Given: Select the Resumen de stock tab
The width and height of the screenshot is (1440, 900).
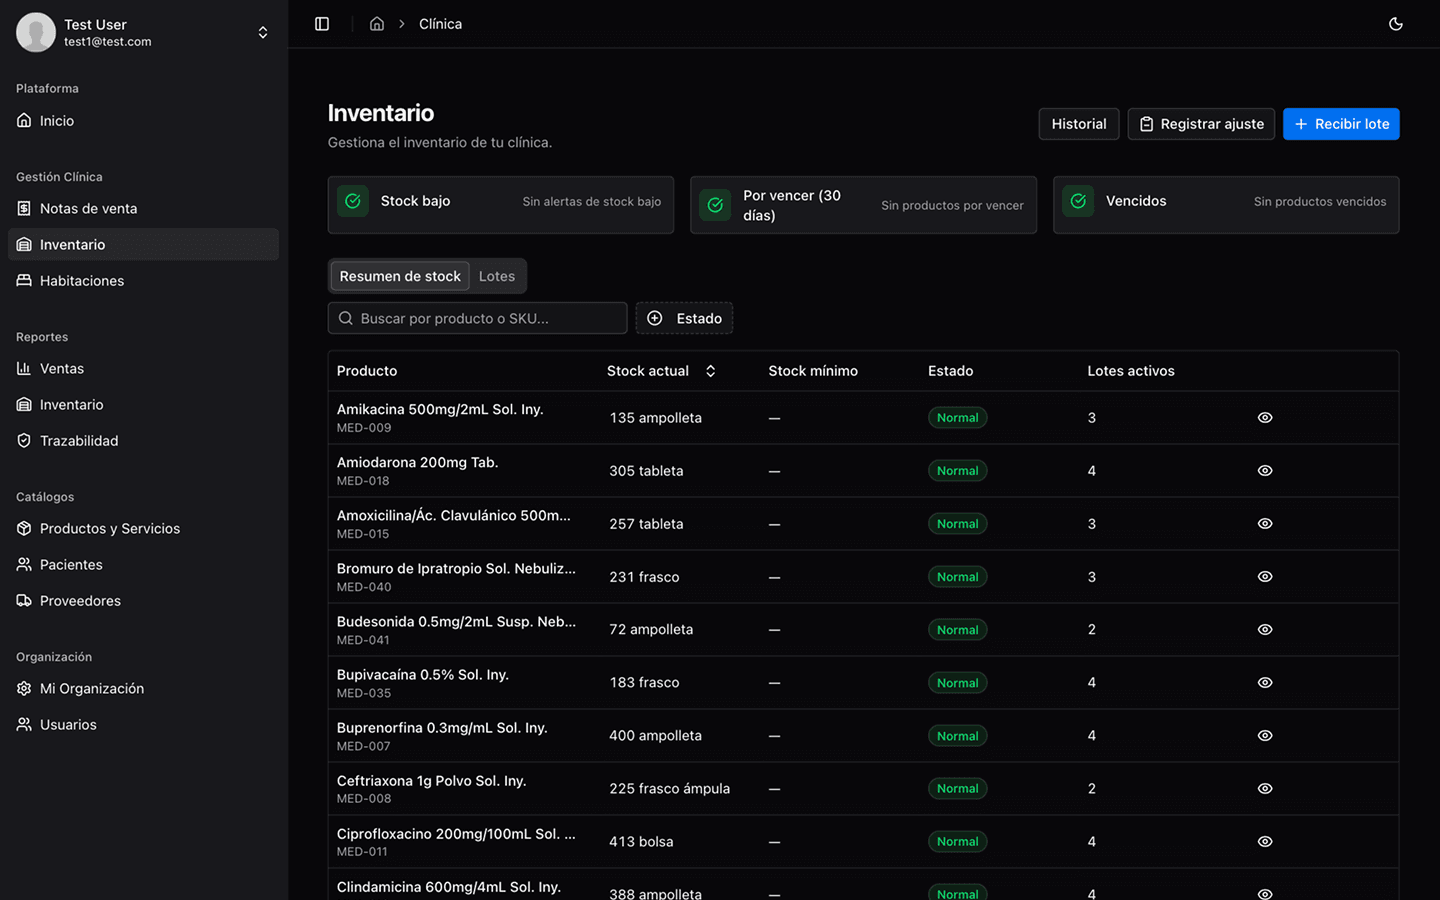Looking at the screenshot, I should (400, 276).
